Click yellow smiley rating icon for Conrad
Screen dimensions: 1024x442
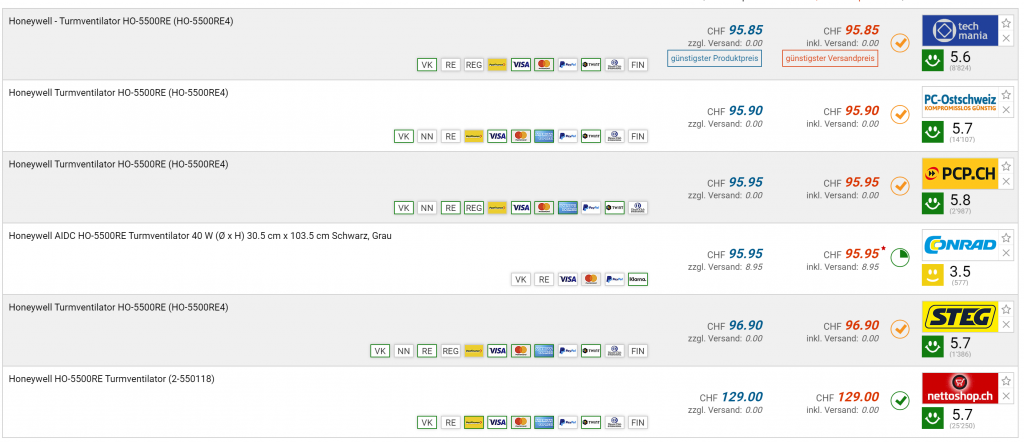coord(932,274)
